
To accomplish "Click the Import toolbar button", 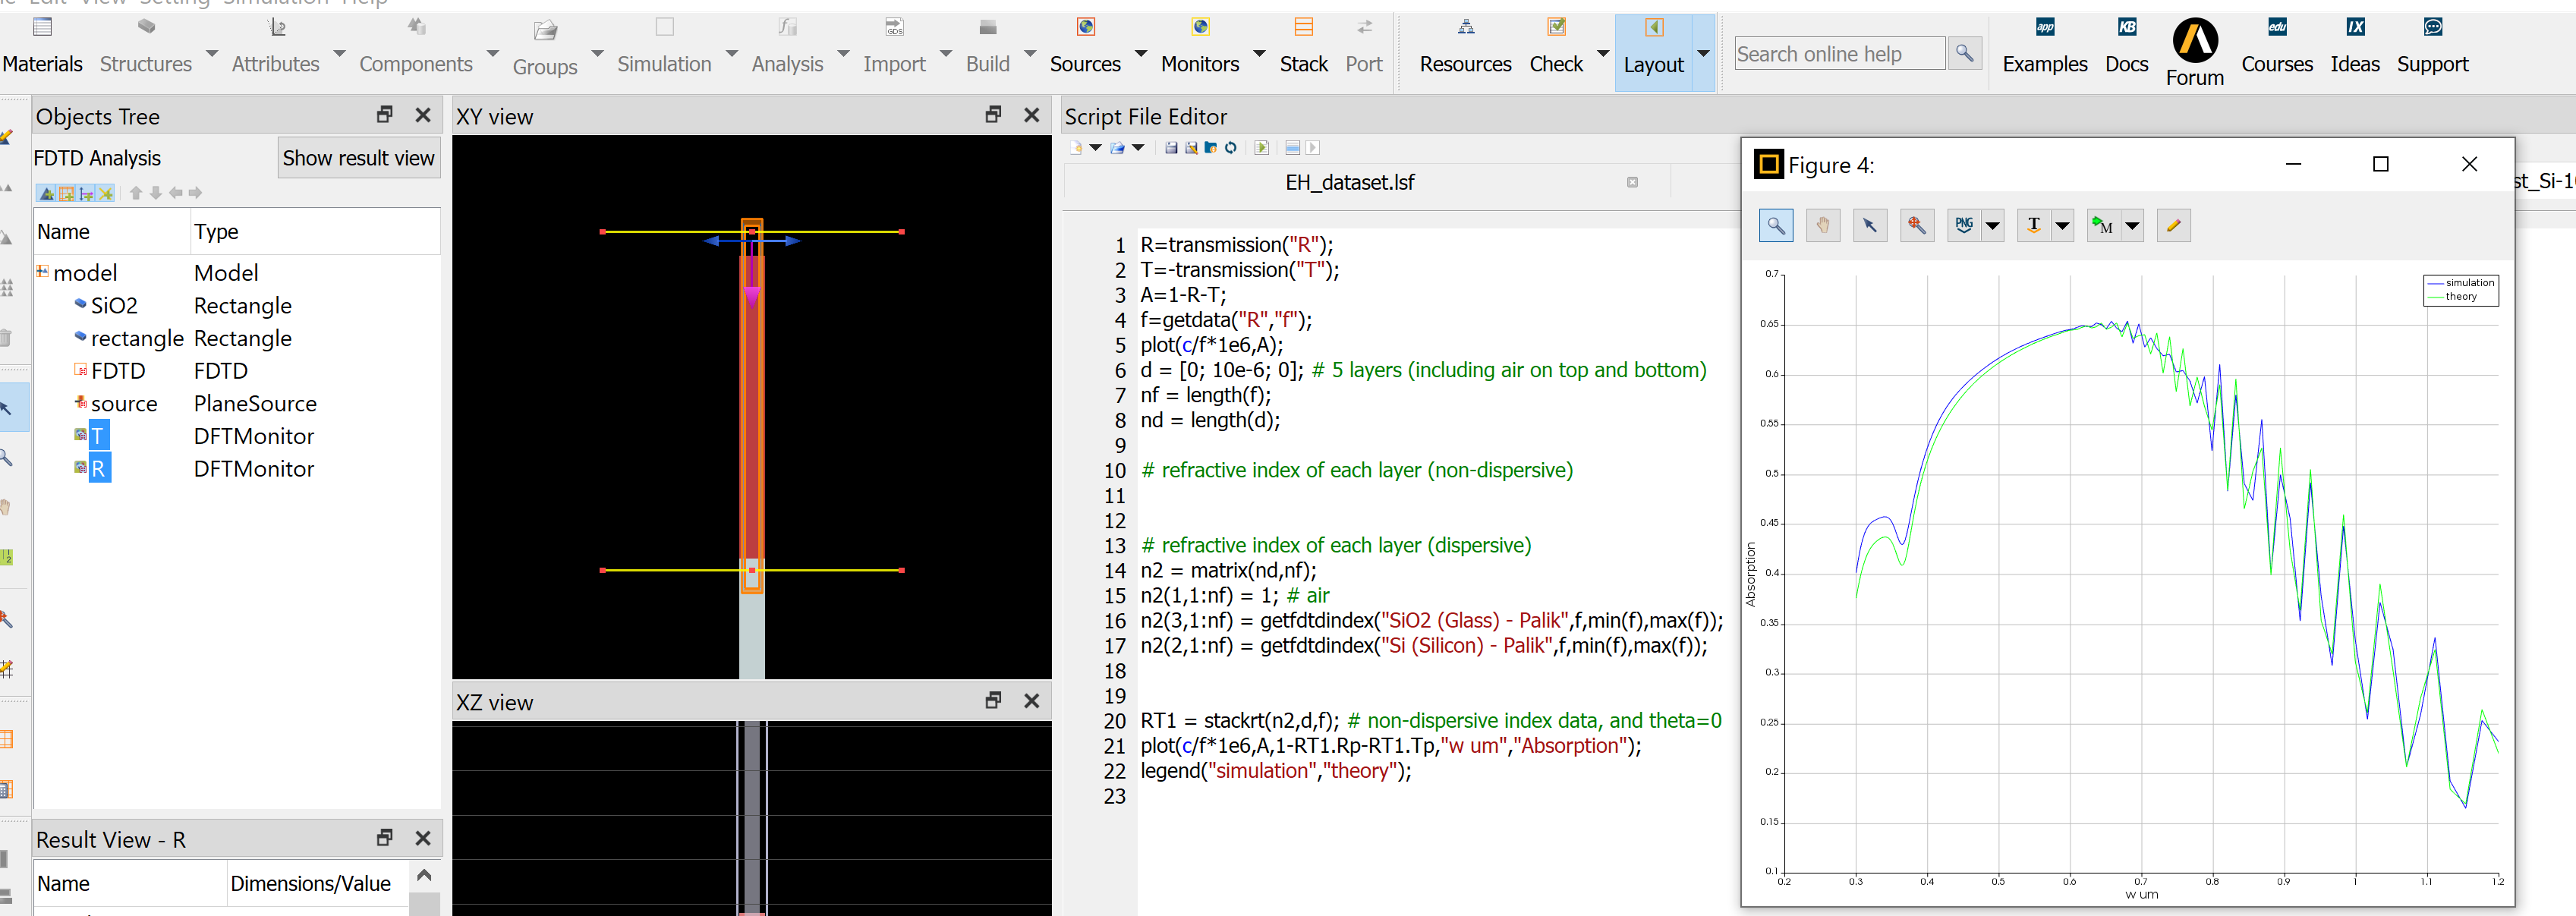I will point(894,48).
